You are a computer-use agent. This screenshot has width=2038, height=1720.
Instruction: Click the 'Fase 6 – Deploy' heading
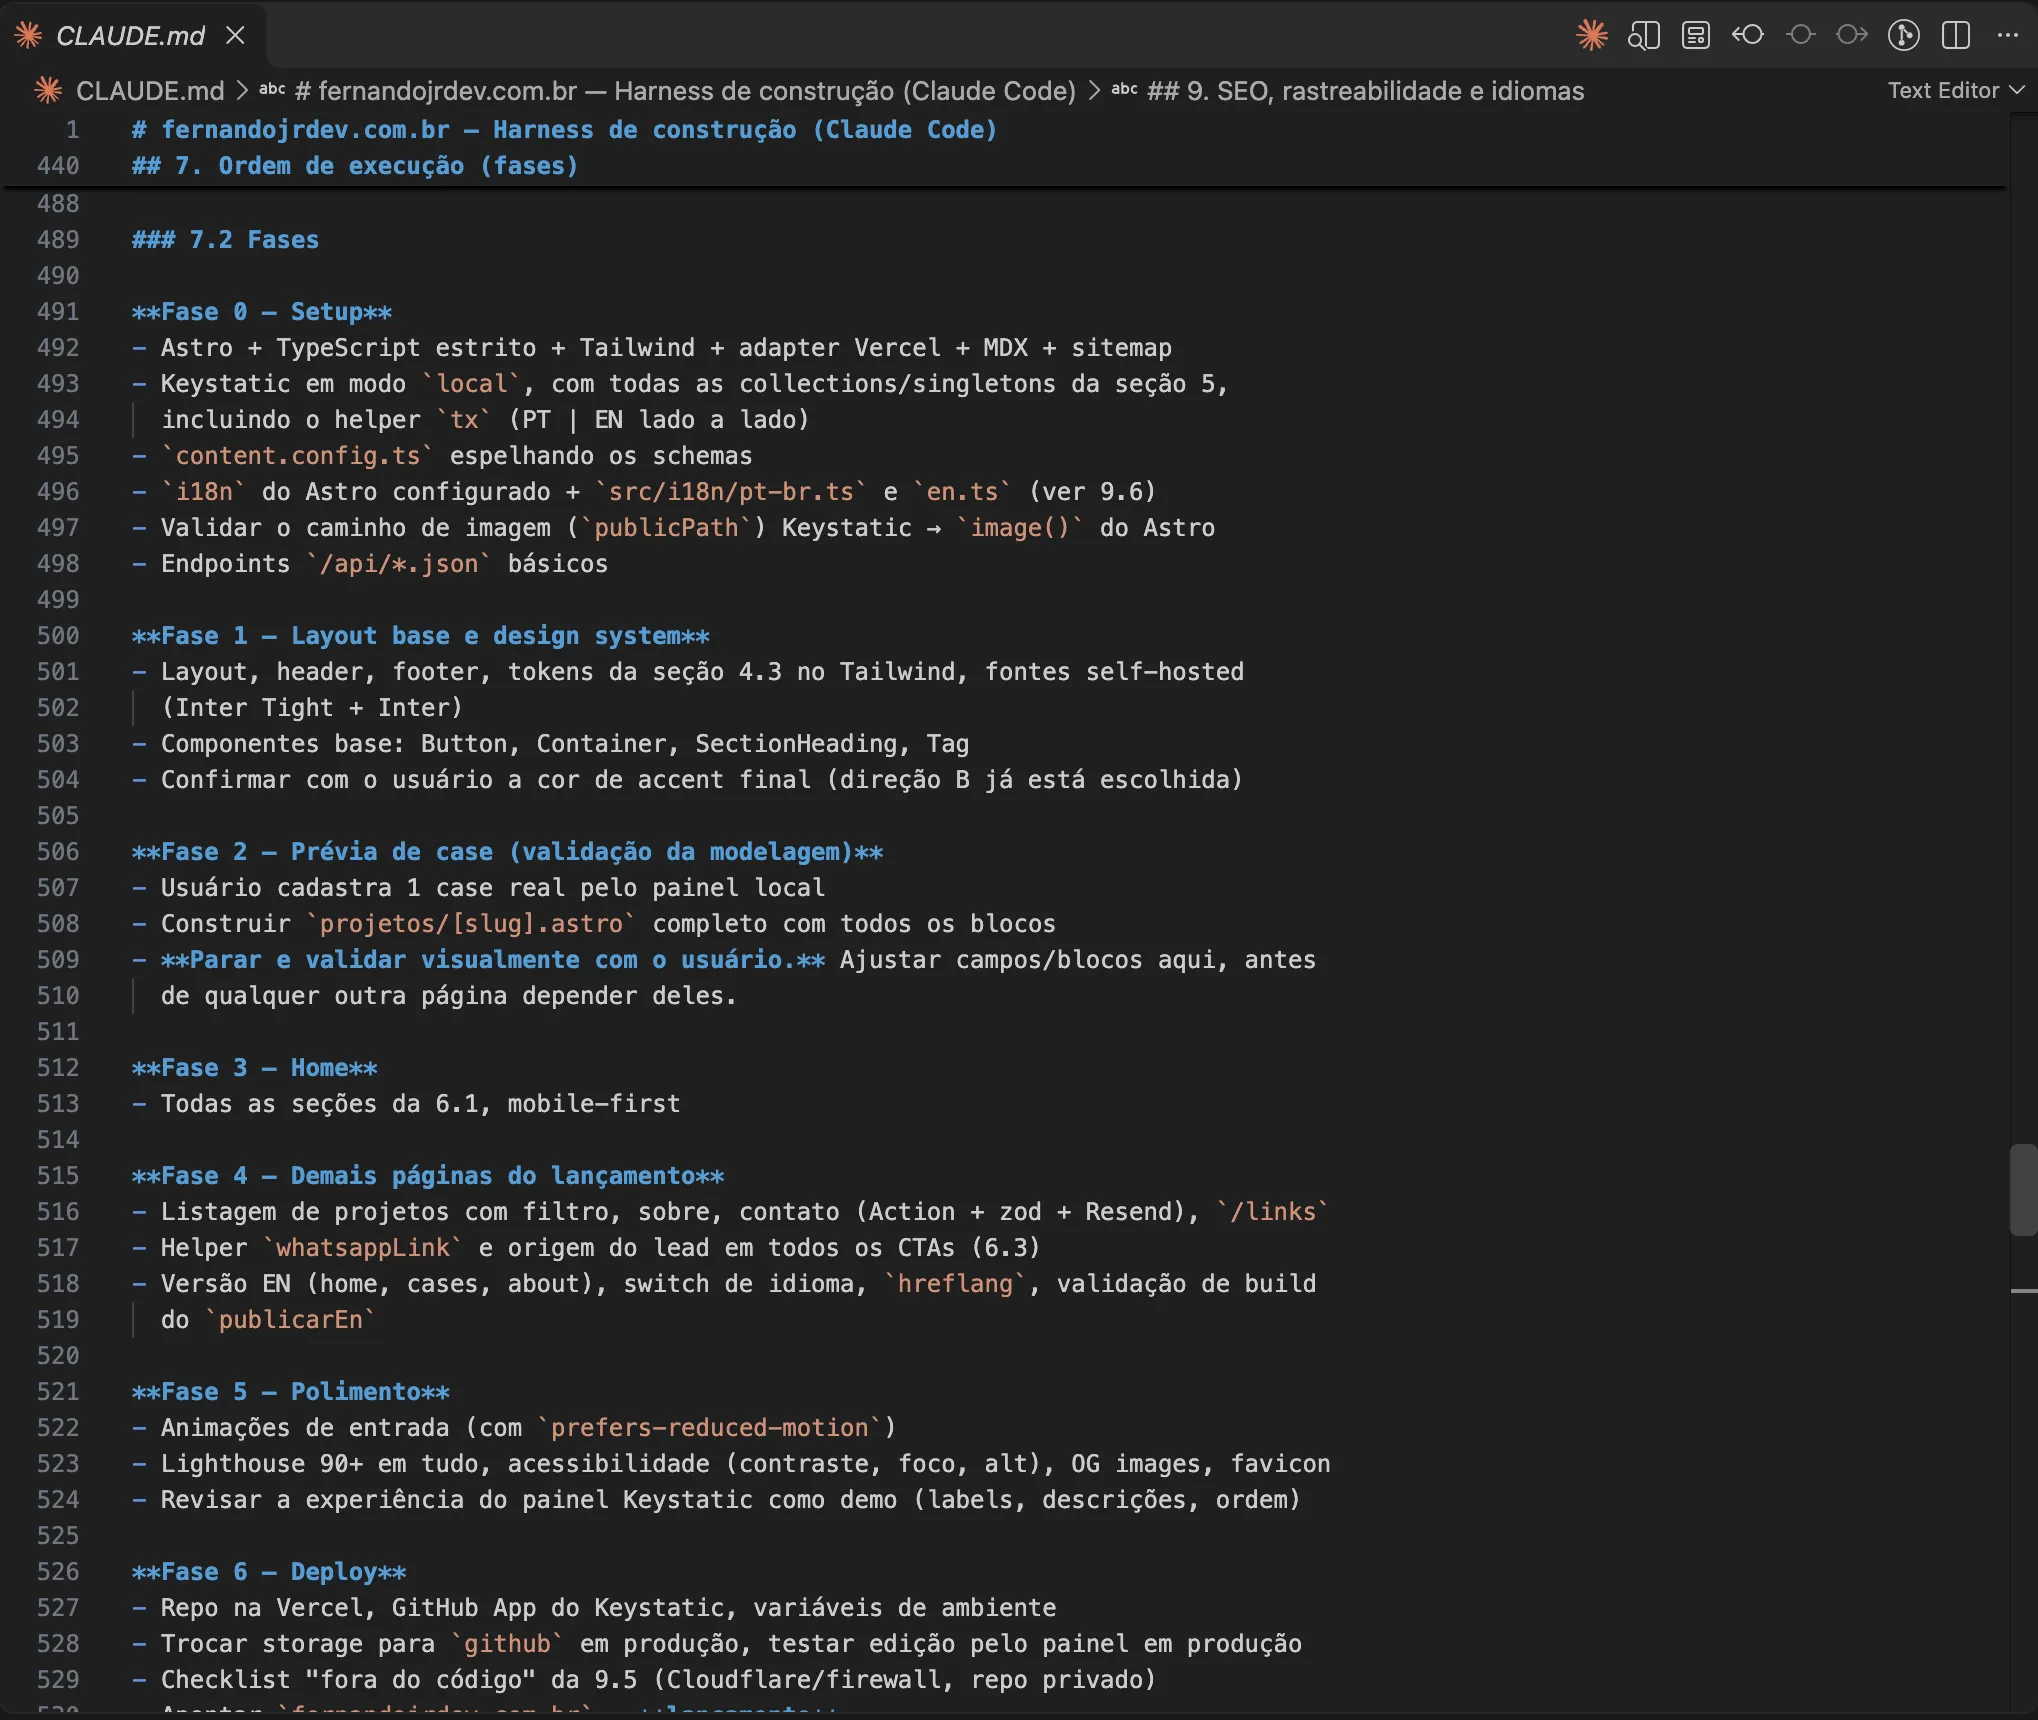pos(269,1572)
